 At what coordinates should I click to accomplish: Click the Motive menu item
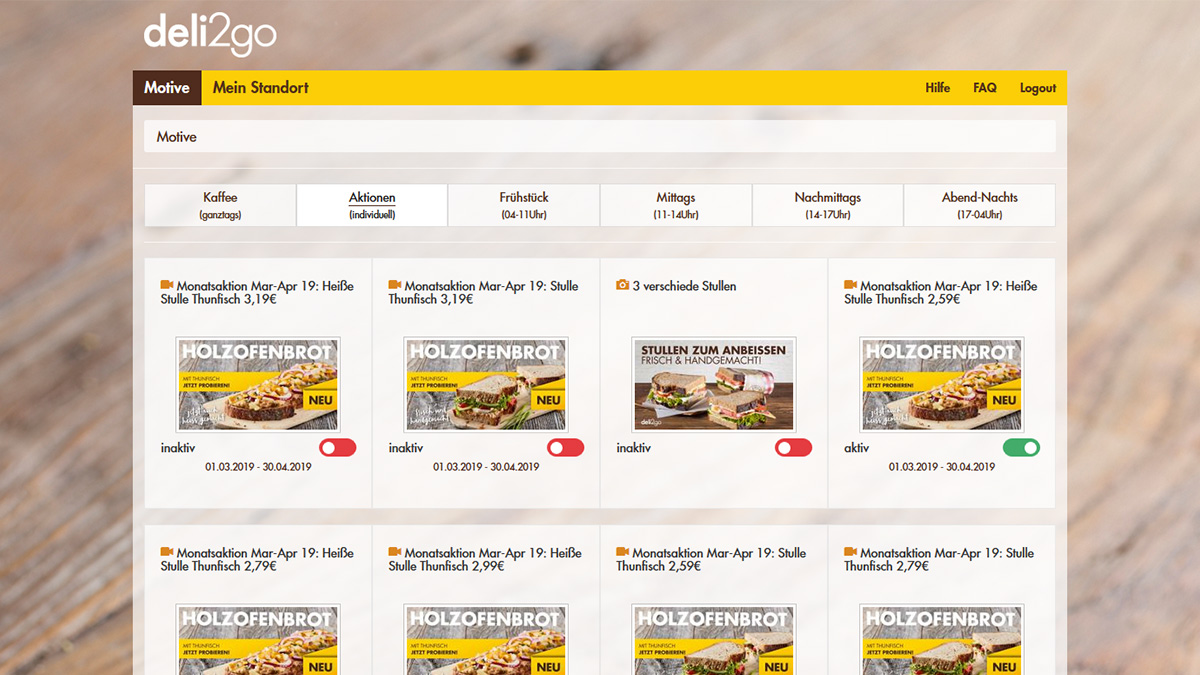tap(166, 87)
